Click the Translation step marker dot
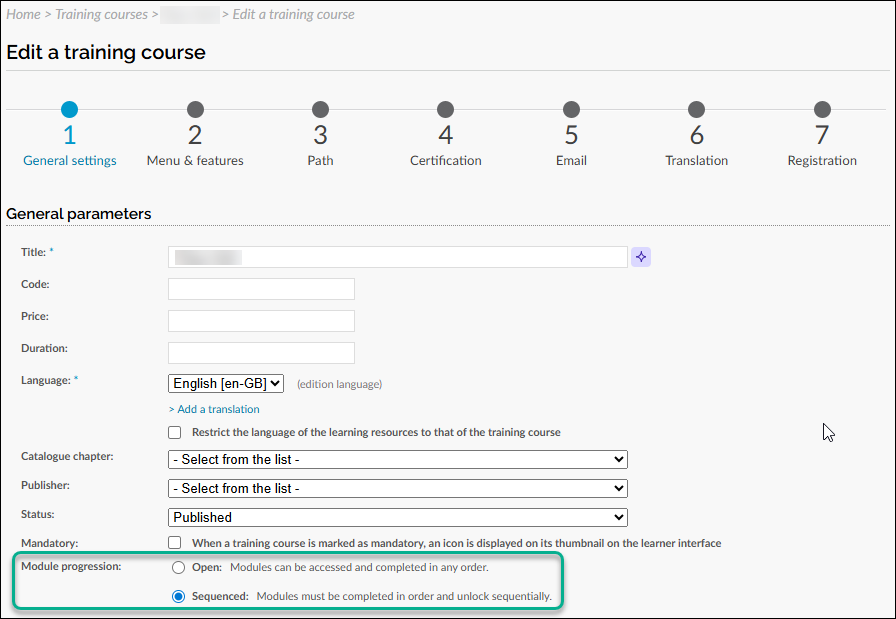 [696, 110]
